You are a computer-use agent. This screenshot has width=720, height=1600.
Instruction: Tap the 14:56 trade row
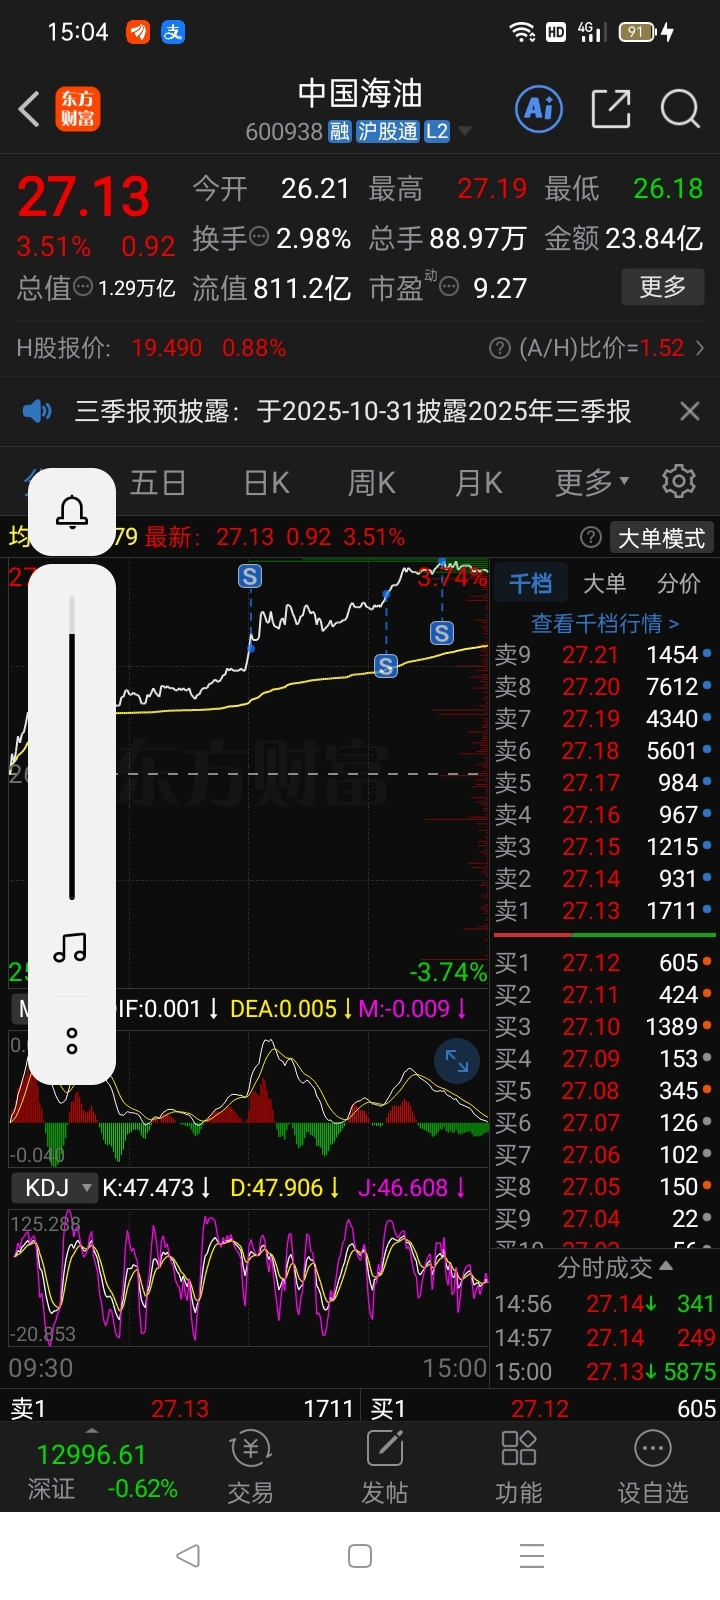[605, 1304]
